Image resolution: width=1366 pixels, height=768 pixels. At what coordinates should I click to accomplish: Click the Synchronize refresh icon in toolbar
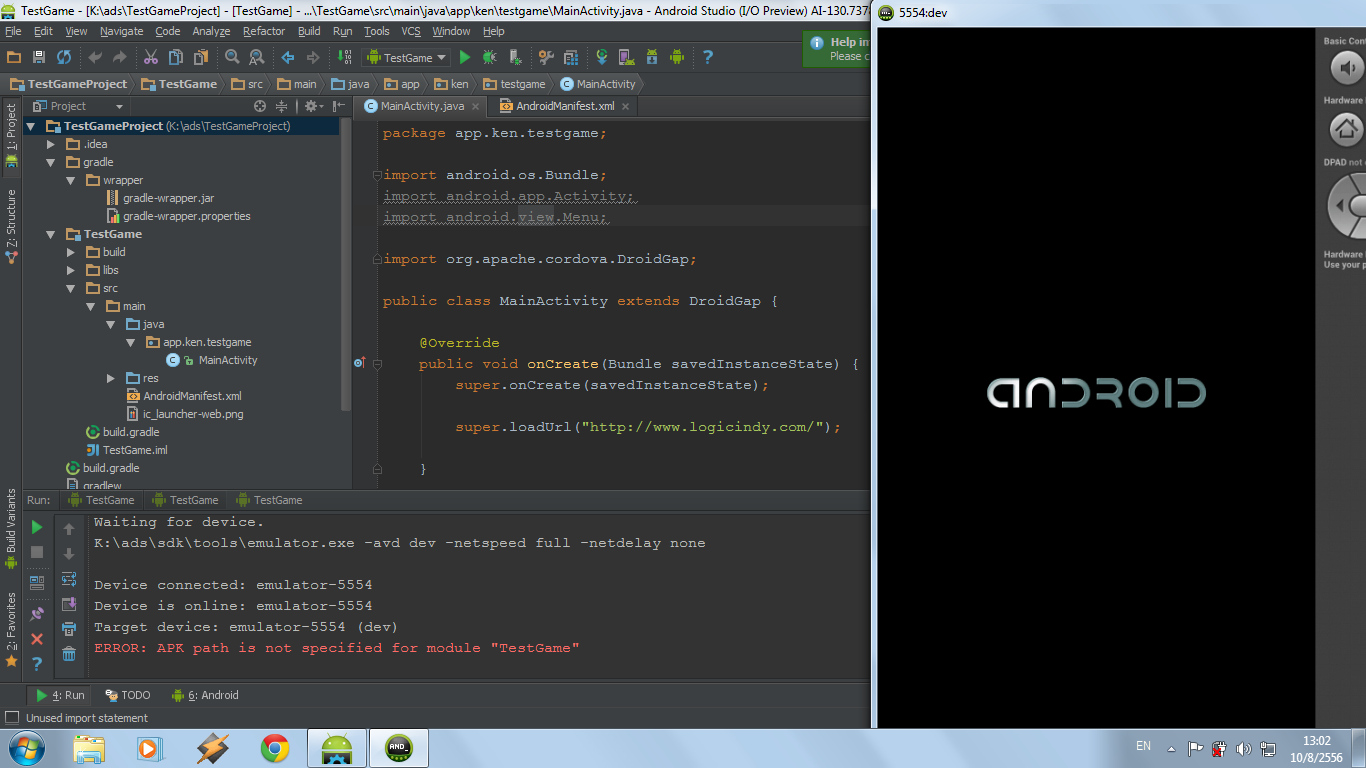coord(64,57)
